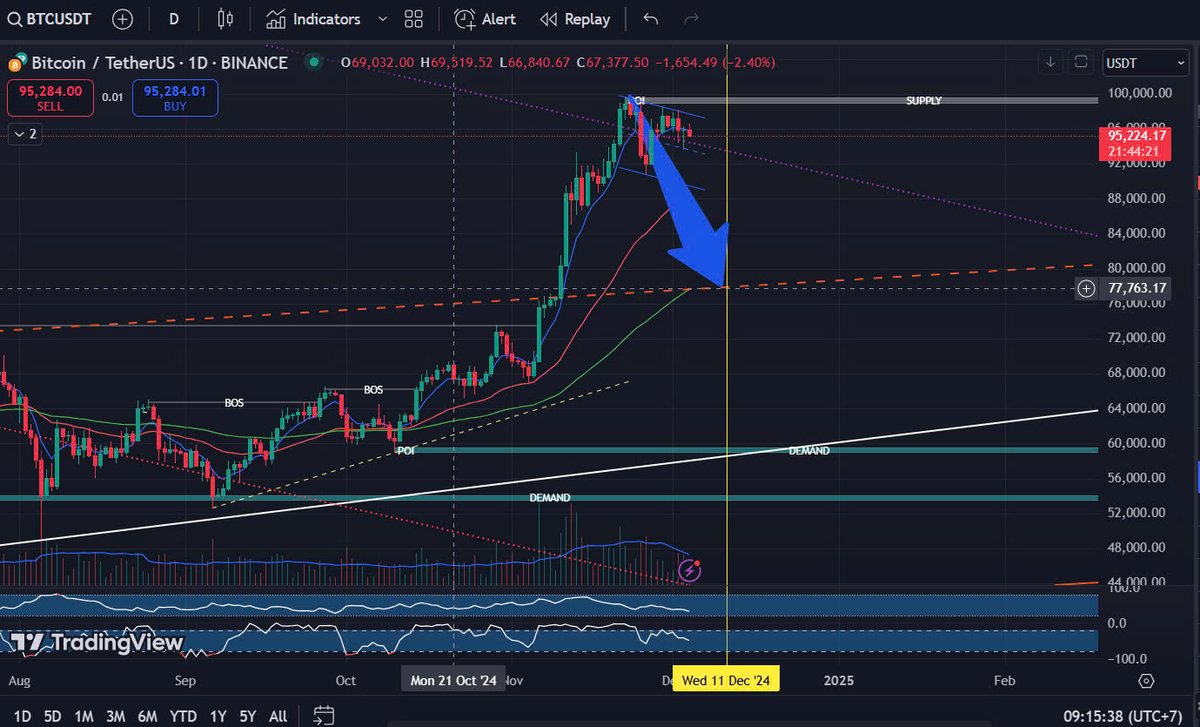Click the BOS label near September
Image resolution: width=1200 pixels, height=727 pixels.
[234, 403]
